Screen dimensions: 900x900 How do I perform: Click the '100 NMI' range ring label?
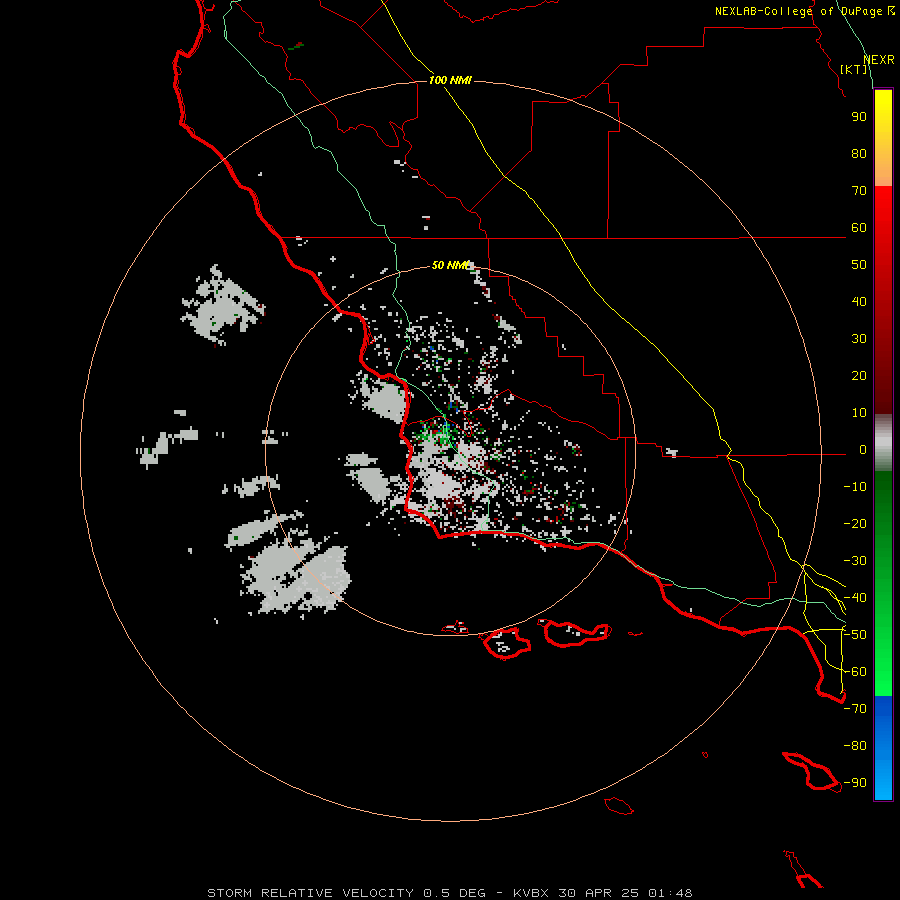point(450,80)
